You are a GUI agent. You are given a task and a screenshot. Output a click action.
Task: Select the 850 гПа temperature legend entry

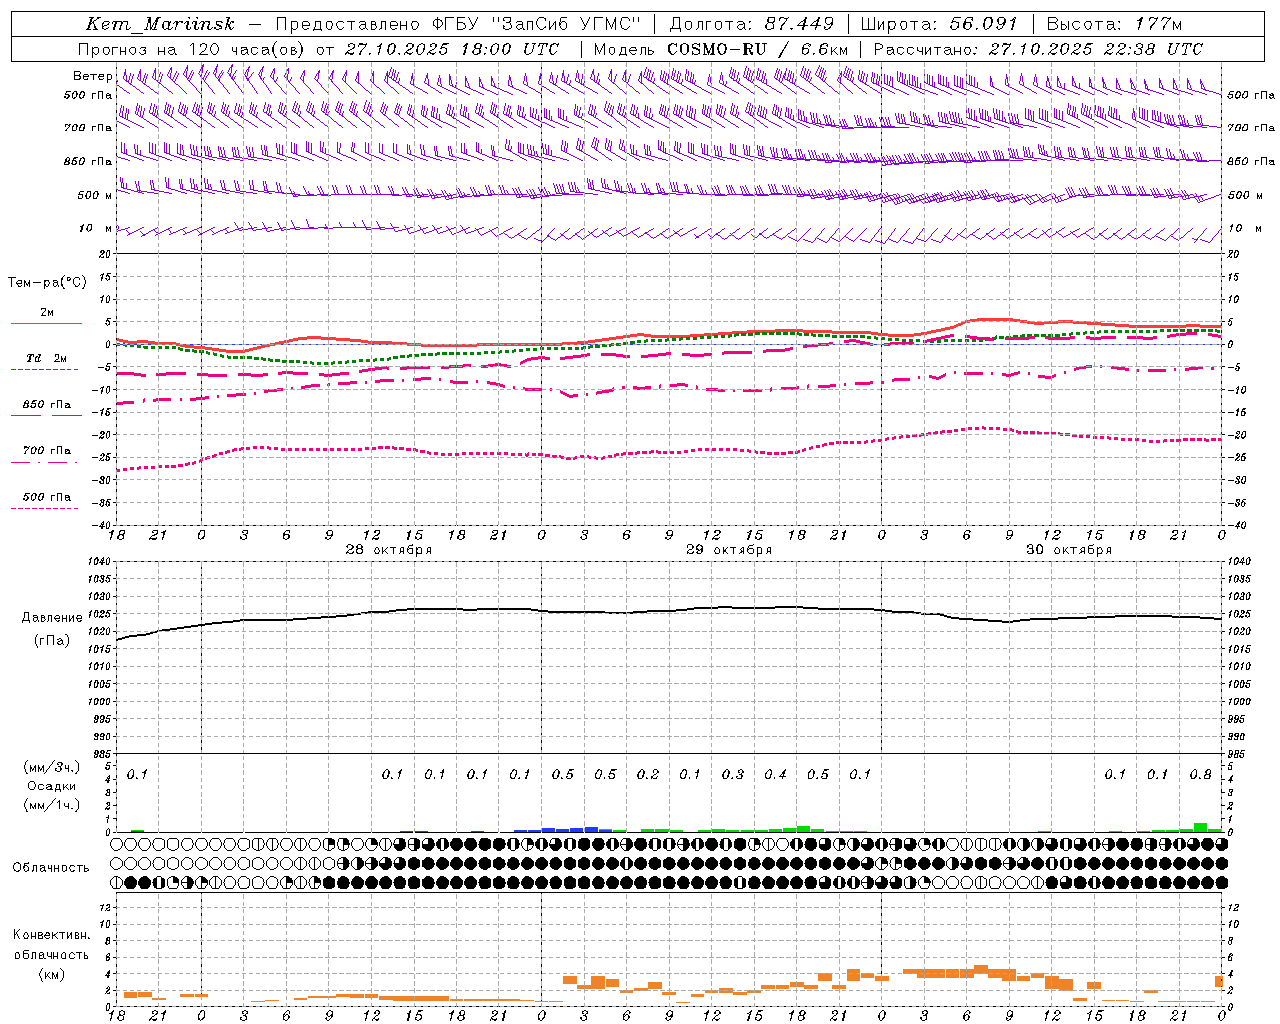tap(47, 405)
